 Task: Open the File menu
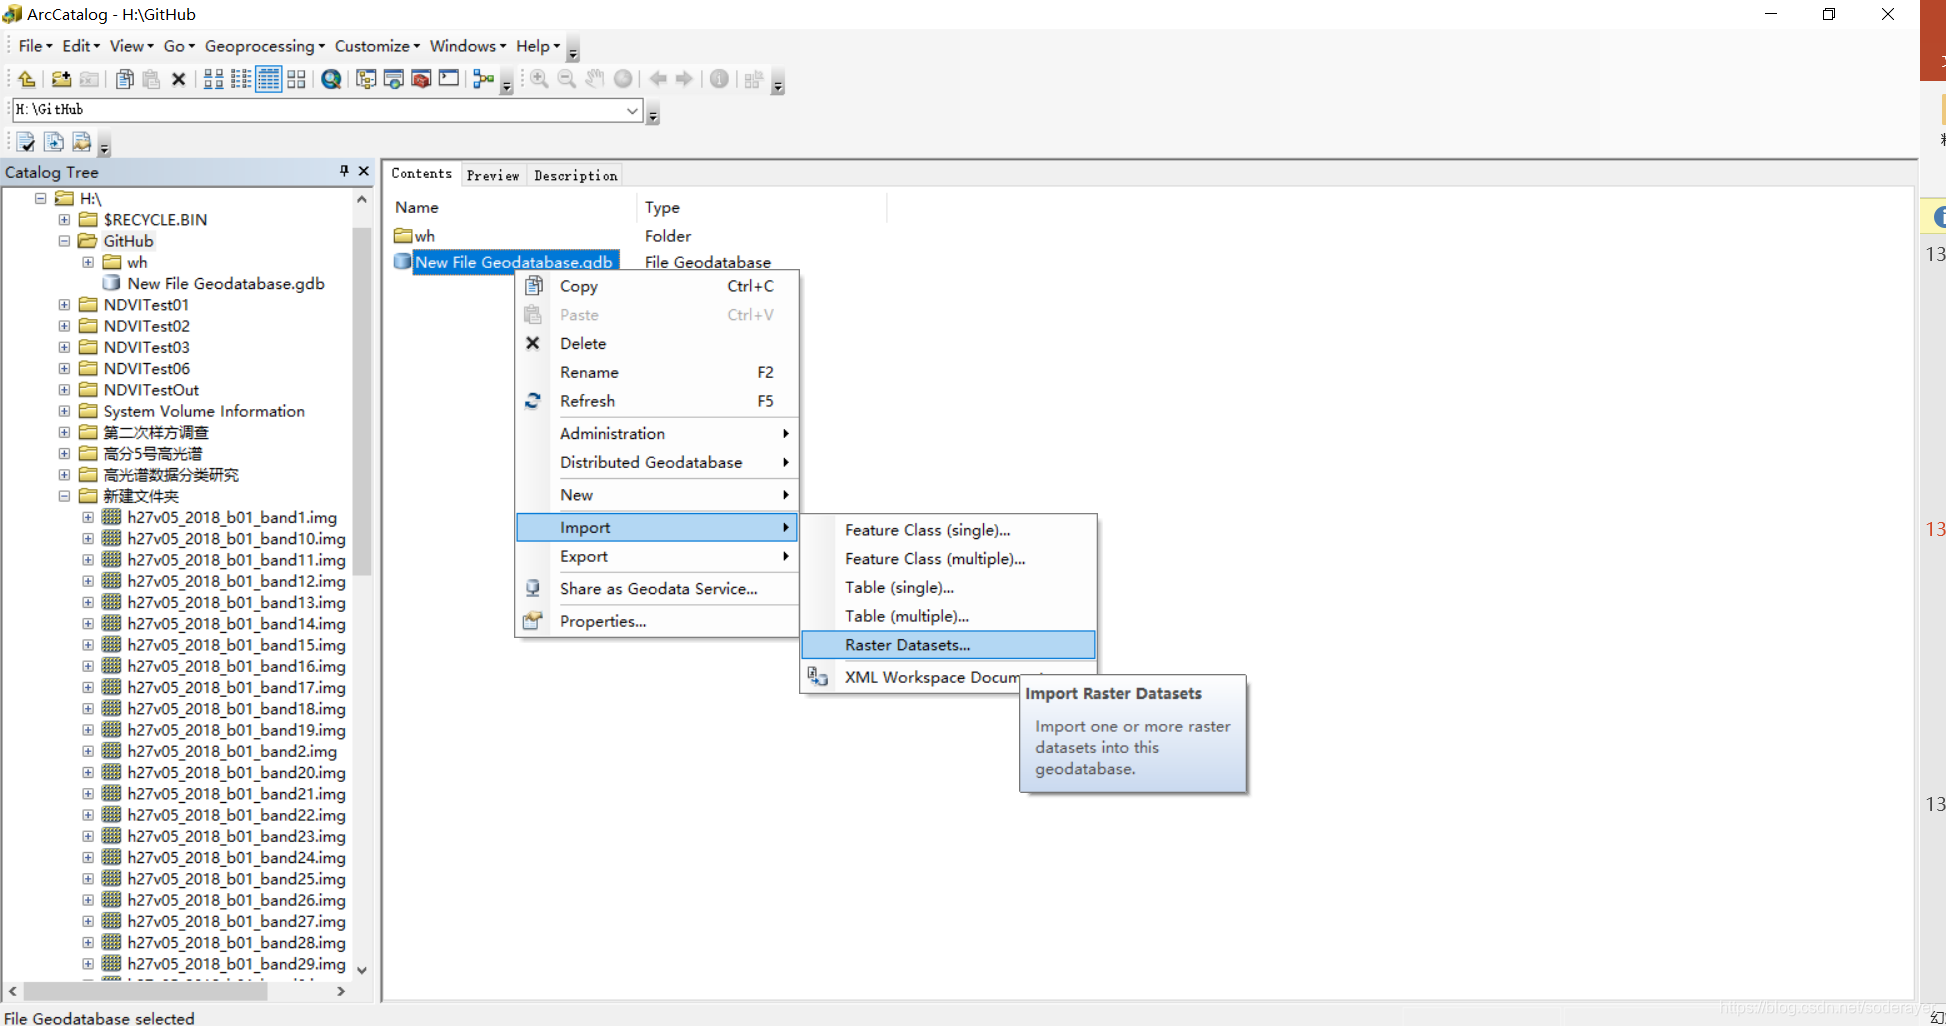coord(35,46)
